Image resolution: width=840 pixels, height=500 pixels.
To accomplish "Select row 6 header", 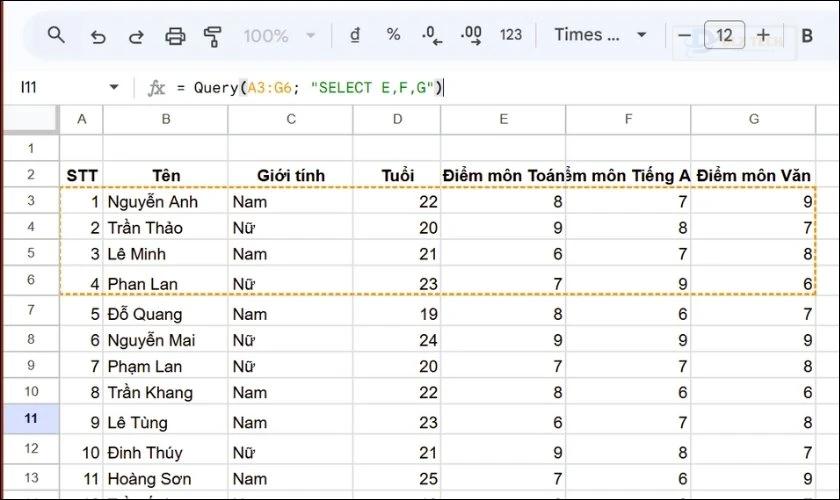I will coord(31,280).
